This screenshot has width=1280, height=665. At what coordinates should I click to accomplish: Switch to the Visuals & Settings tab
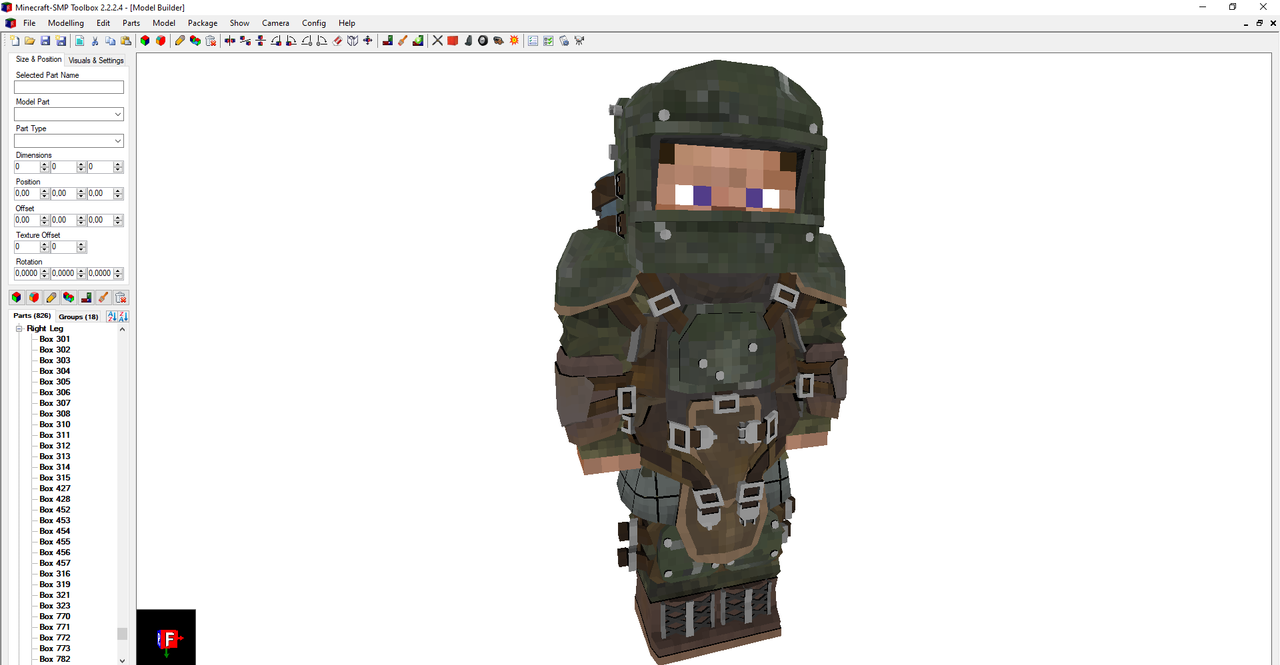pos(96,60)
